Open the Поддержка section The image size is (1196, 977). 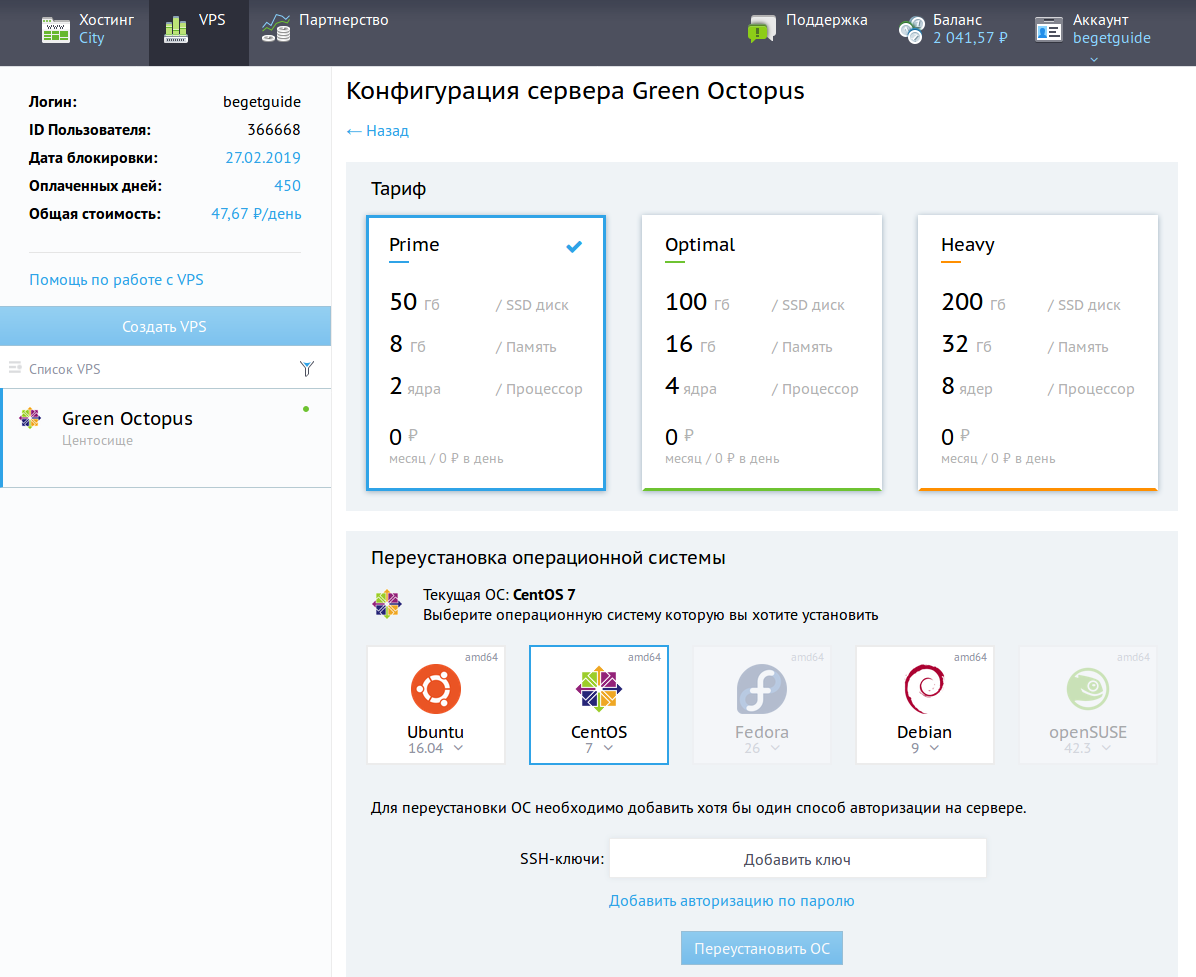(x=808, y=29)
